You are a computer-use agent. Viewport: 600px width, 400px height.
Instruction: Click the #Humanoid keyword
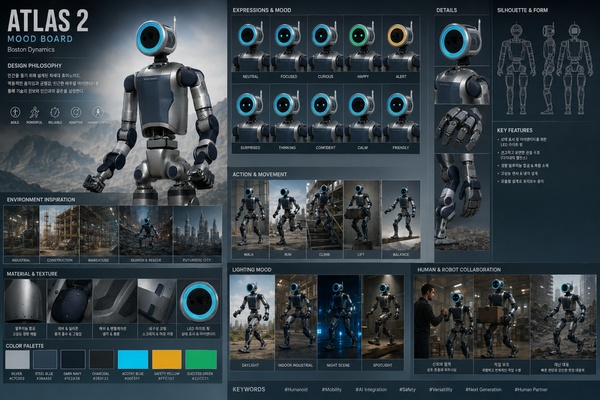click(296, 389)
